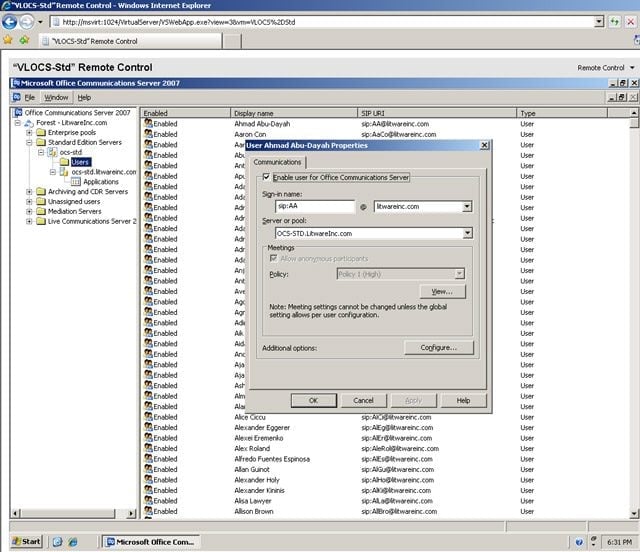640x552 pixels.
Task: Click the MMC console icon beside File menu
Action: coord(17,97)
